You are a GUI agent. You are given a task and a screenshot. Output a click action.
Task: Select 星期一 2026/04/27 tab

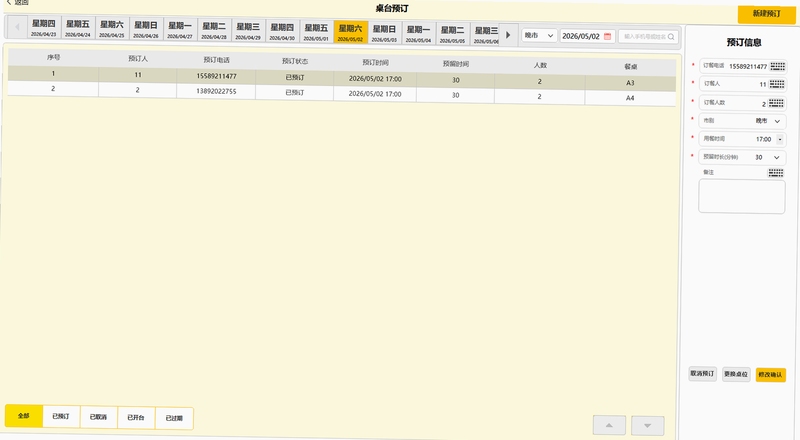180,30
